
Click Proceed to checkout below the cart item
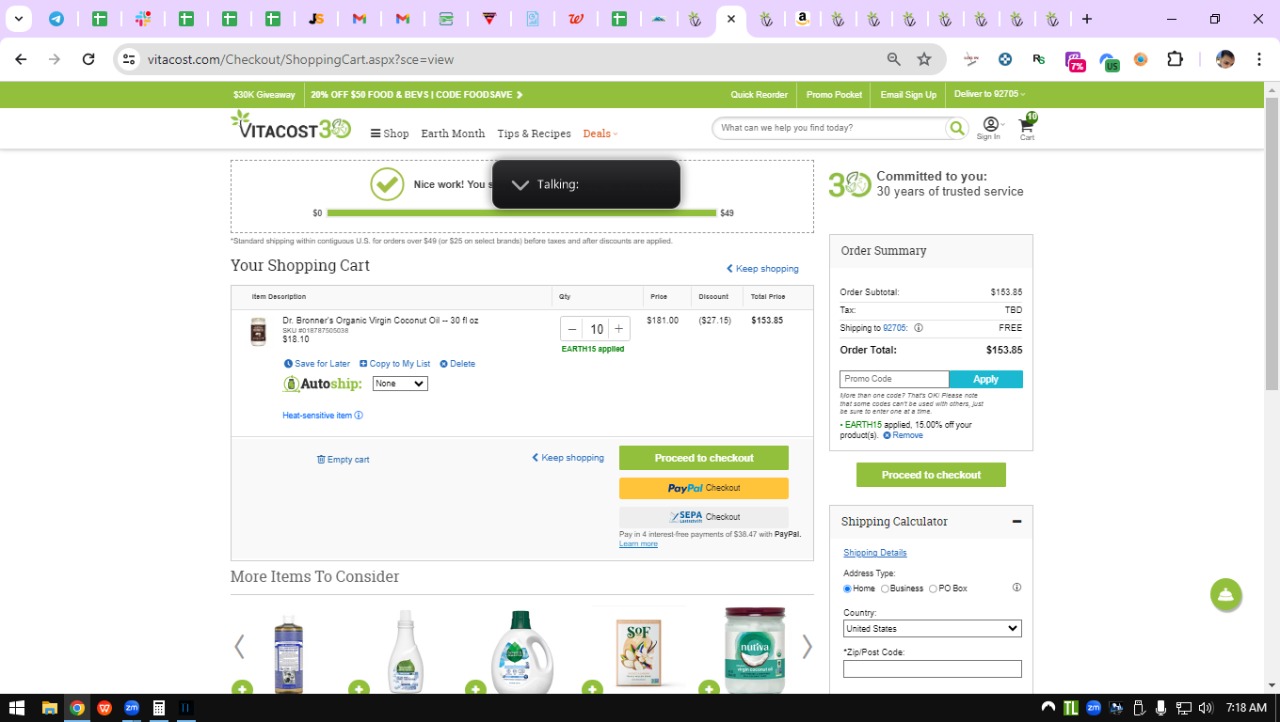pos(704,458)
